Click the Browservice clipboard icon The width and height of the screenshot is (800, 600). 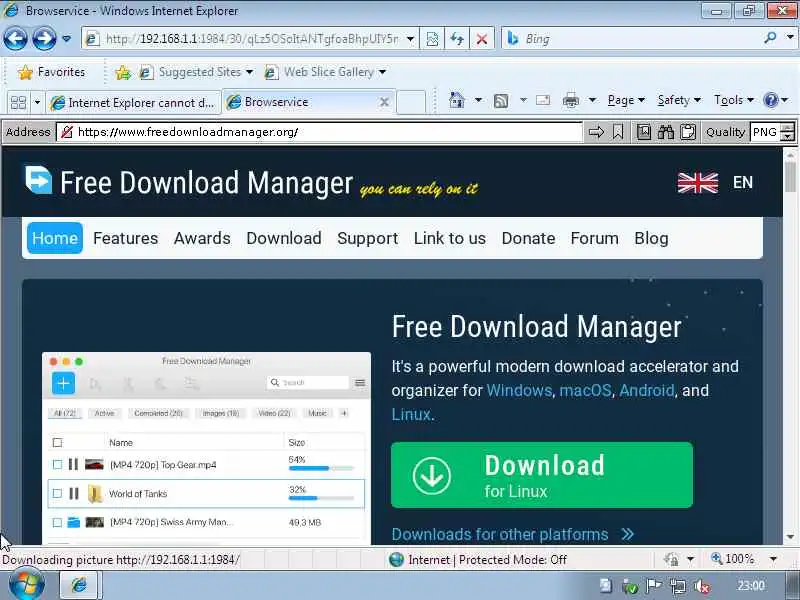(x=688, y=133)
